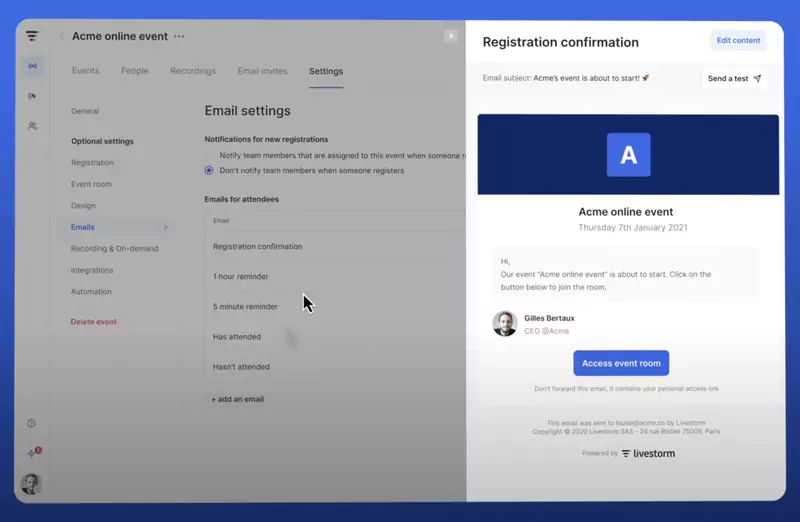Open General settings section
Viewport: 800px width, 522px height.
(x=85, y=111)
